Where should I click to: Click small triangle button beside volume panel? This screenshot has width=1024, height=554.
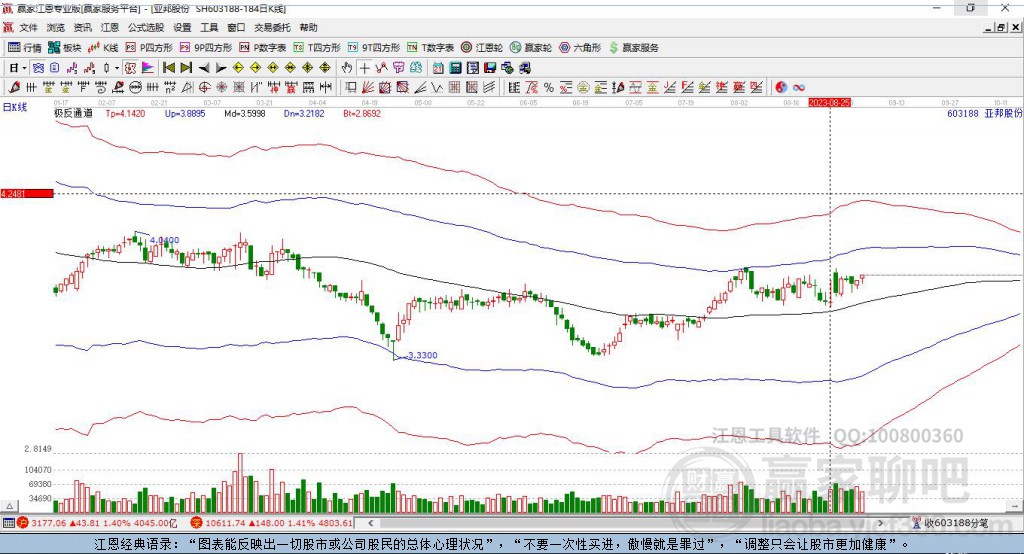9,506
